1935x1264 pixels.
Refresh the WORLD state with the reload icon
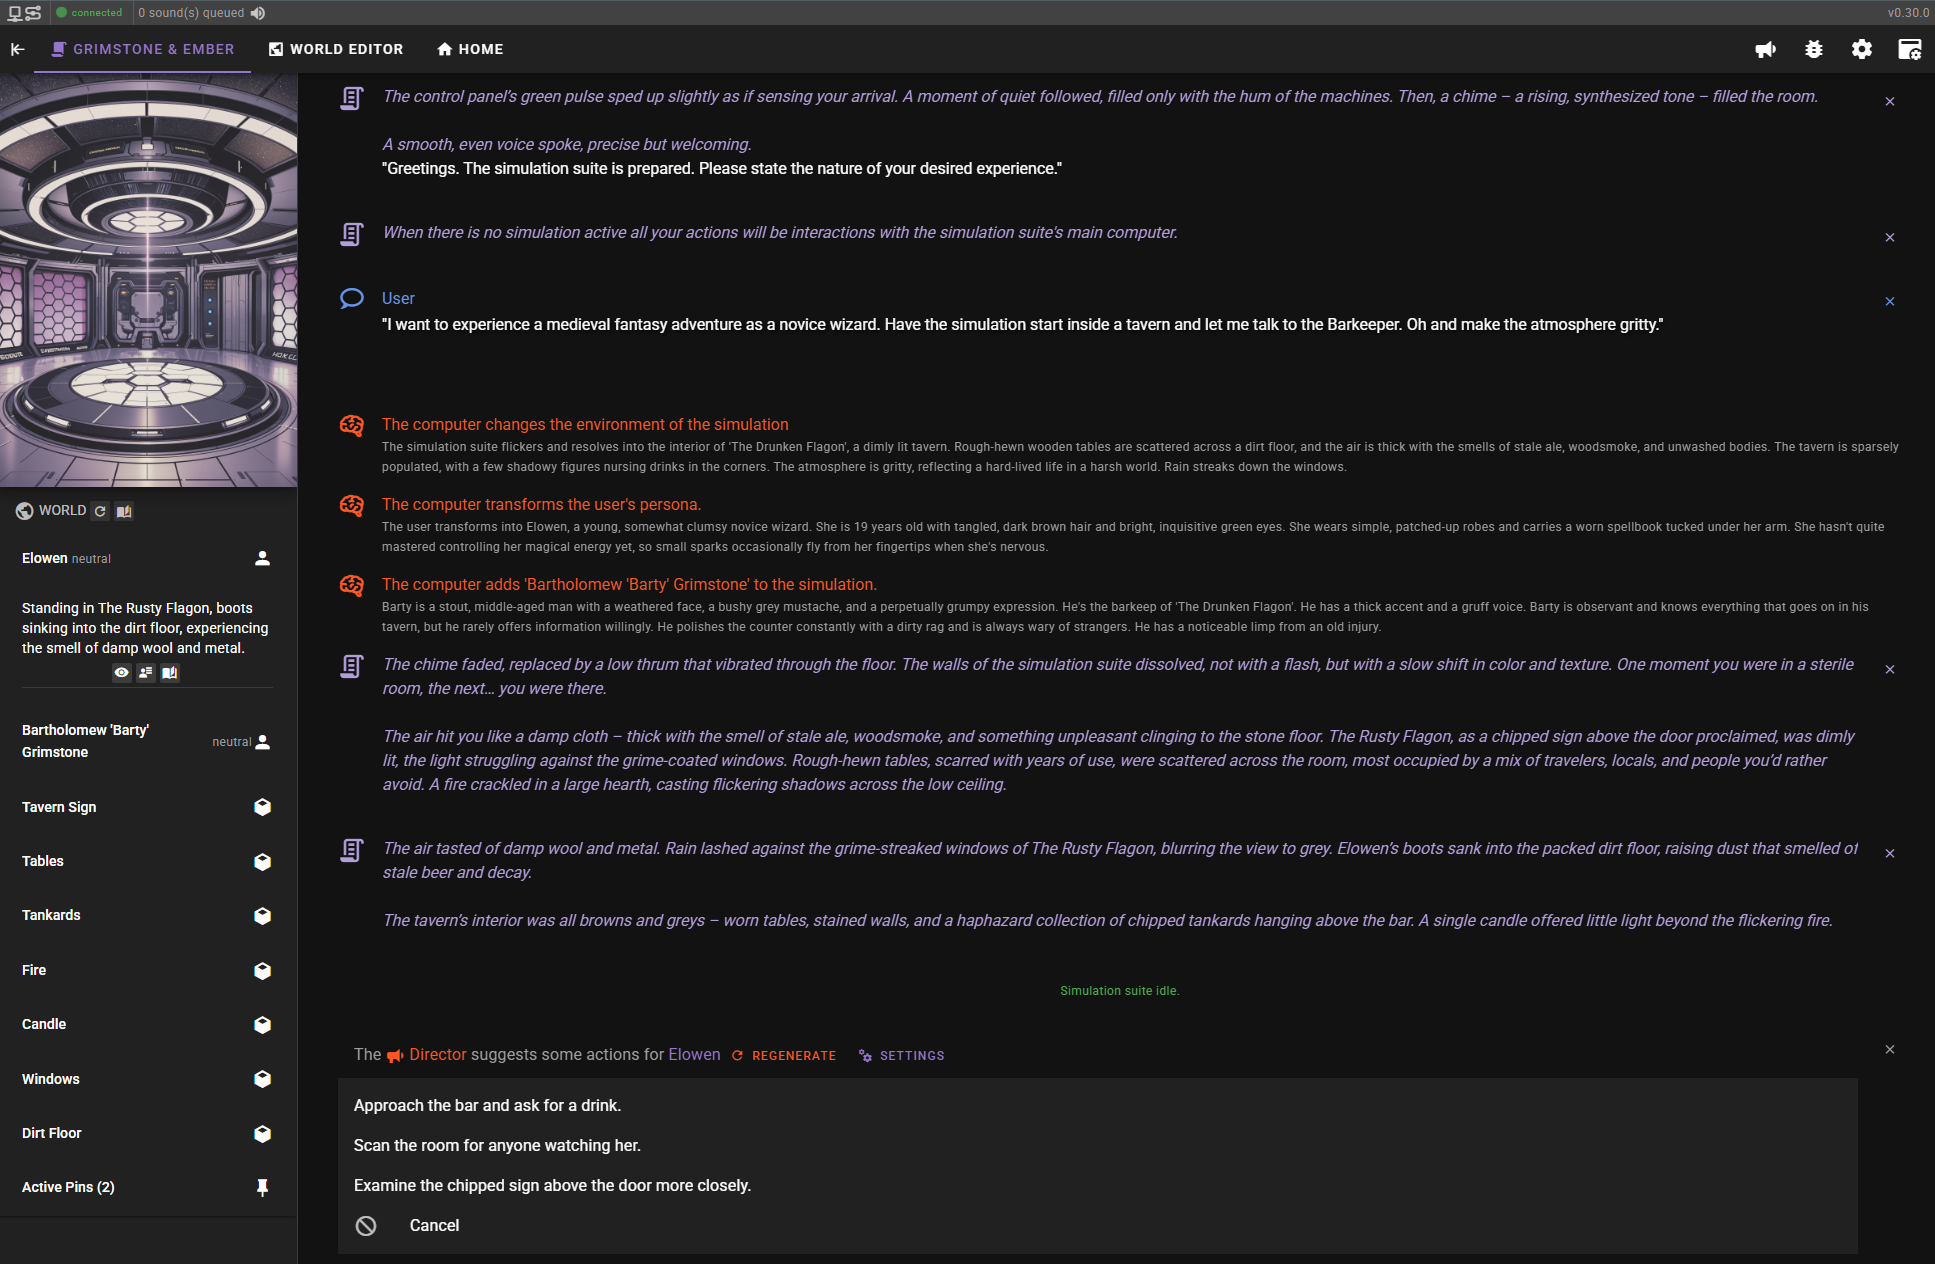point(100,511)
